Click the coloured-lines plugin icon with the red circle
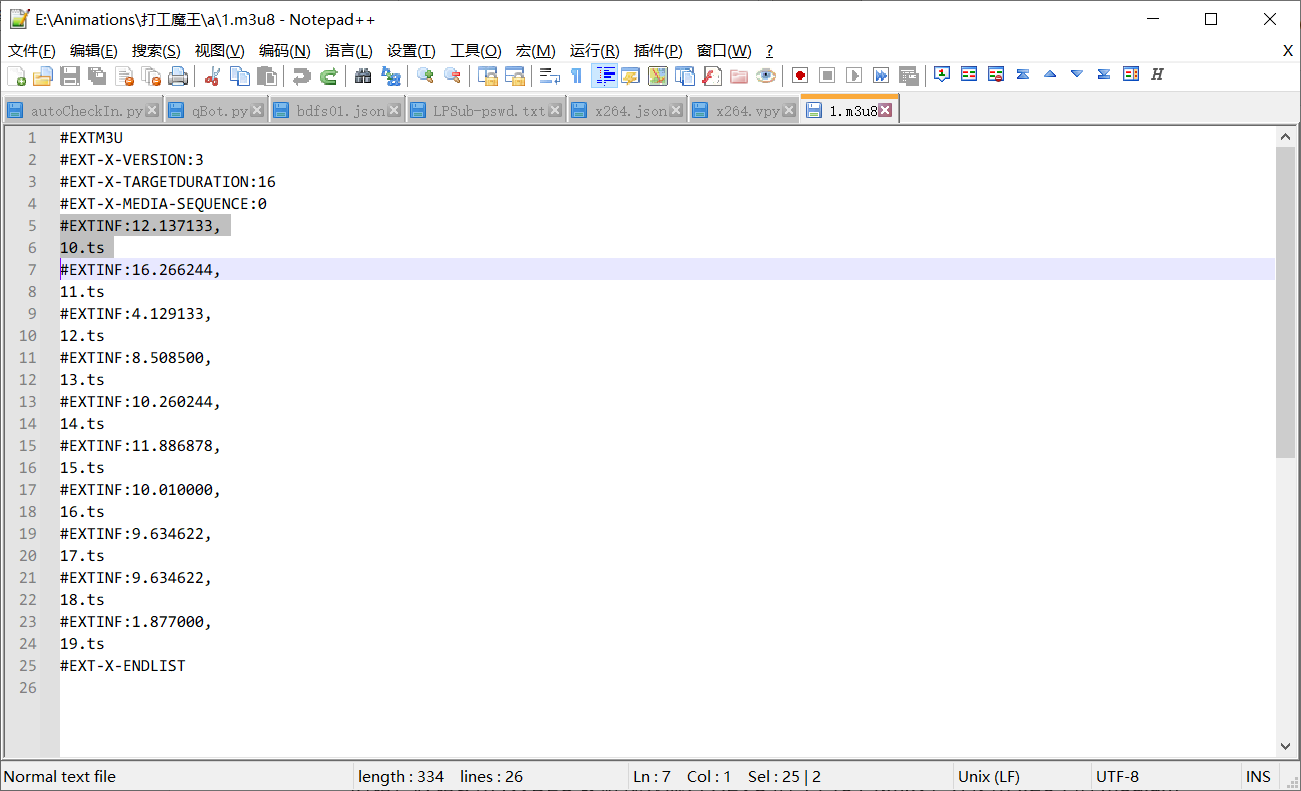 996,74
